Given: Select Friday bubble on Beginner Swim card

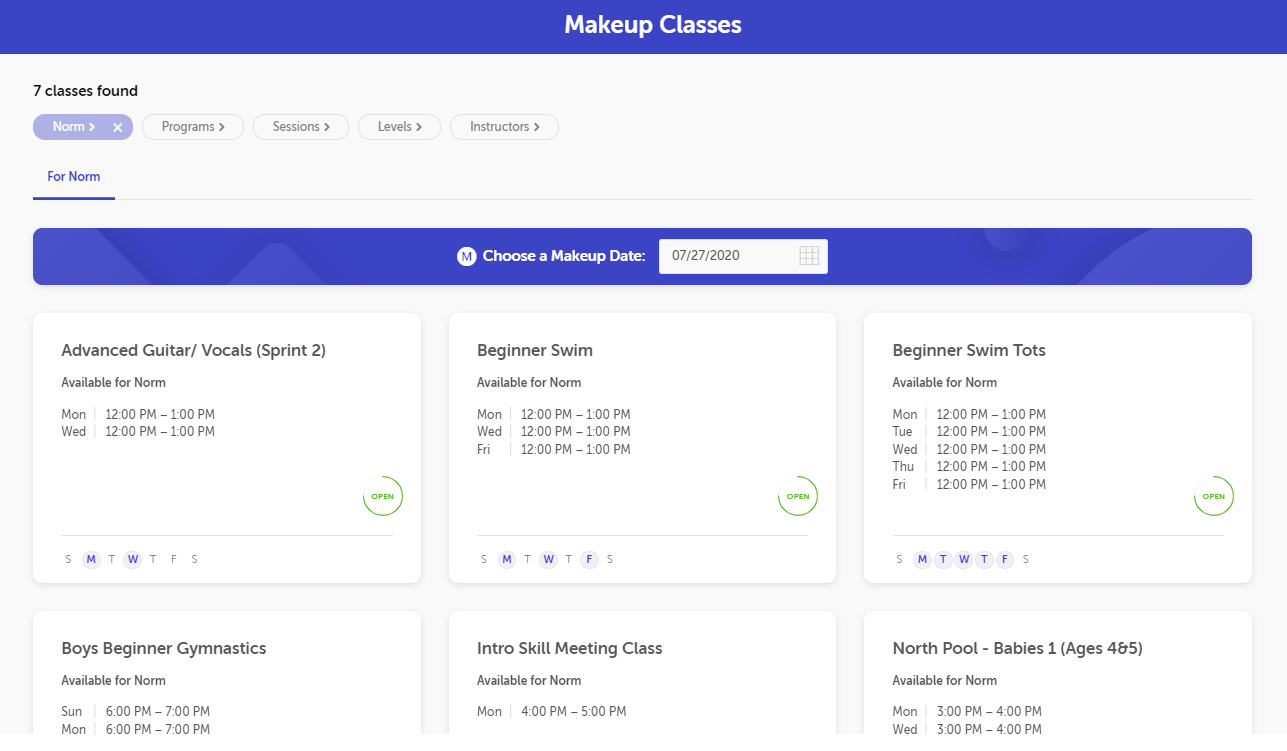Looking at the screenshot, I should tap(589, 559).
